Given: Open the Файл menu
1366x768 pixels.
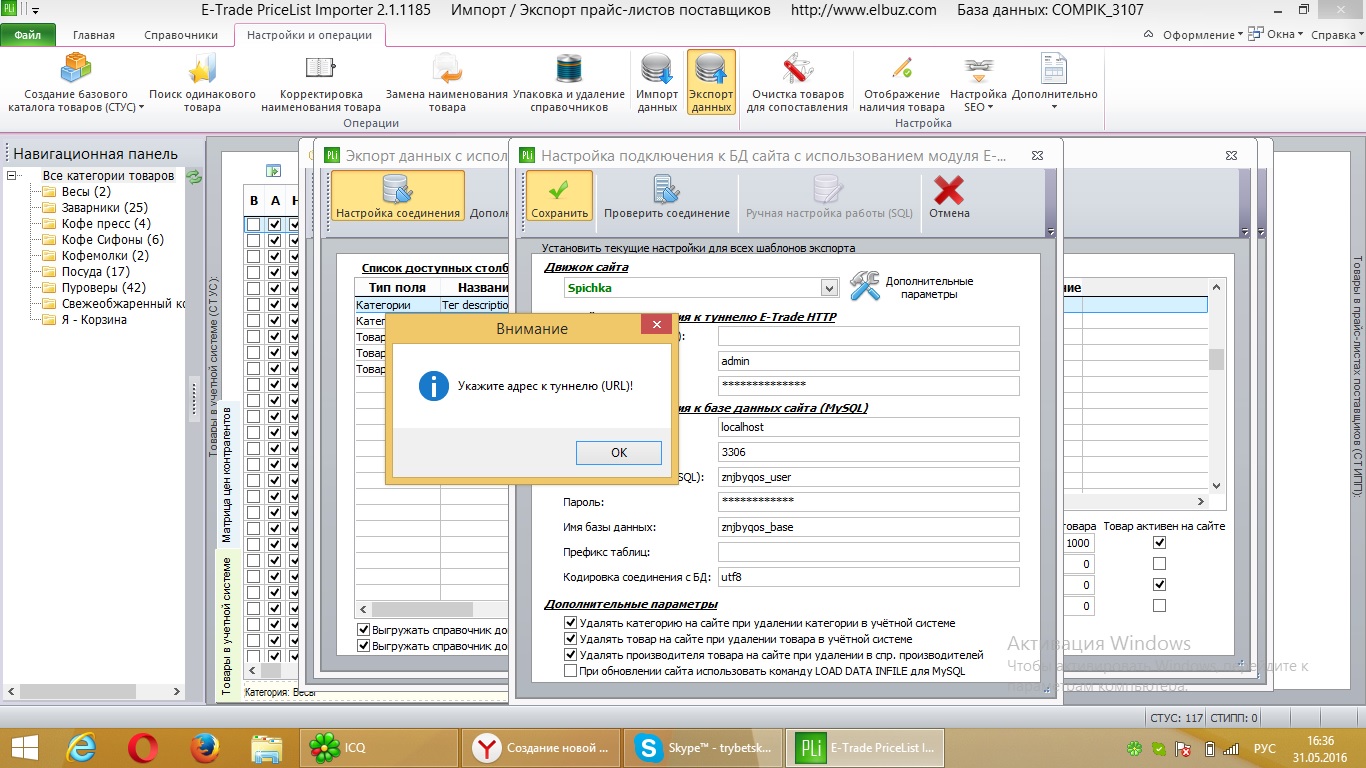Looking at the screenshot, I should coord(27,35).
